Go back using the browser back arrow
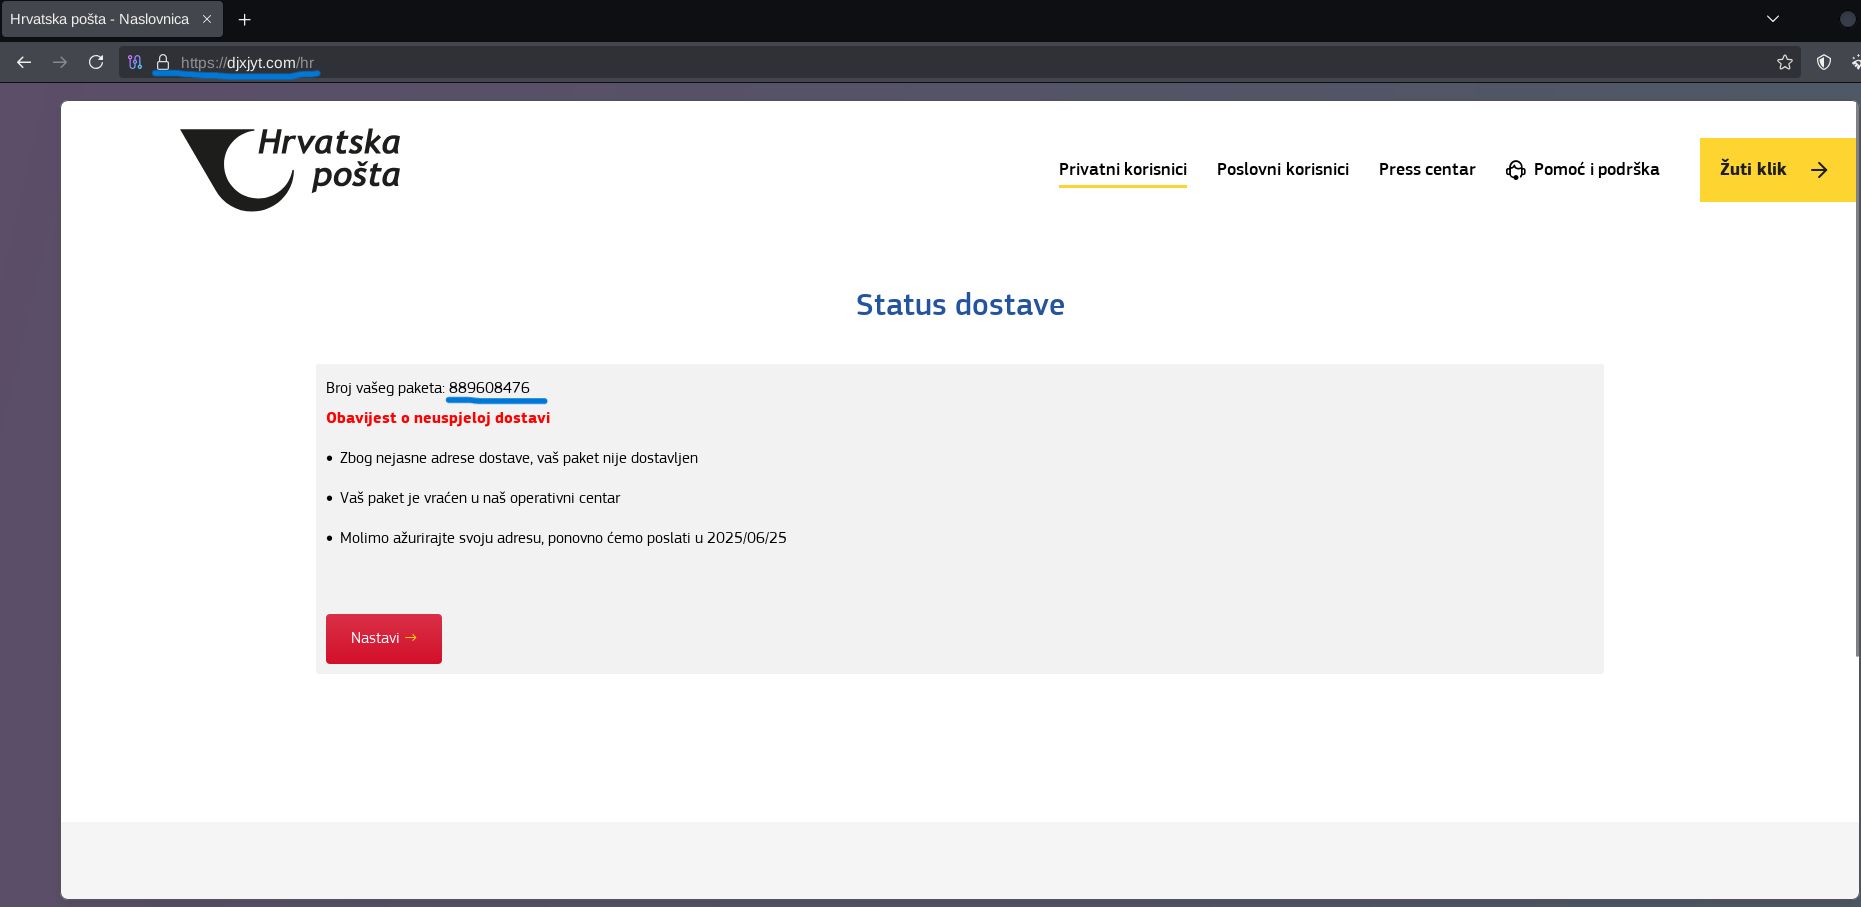The image size is (1861, 907). 24,62
